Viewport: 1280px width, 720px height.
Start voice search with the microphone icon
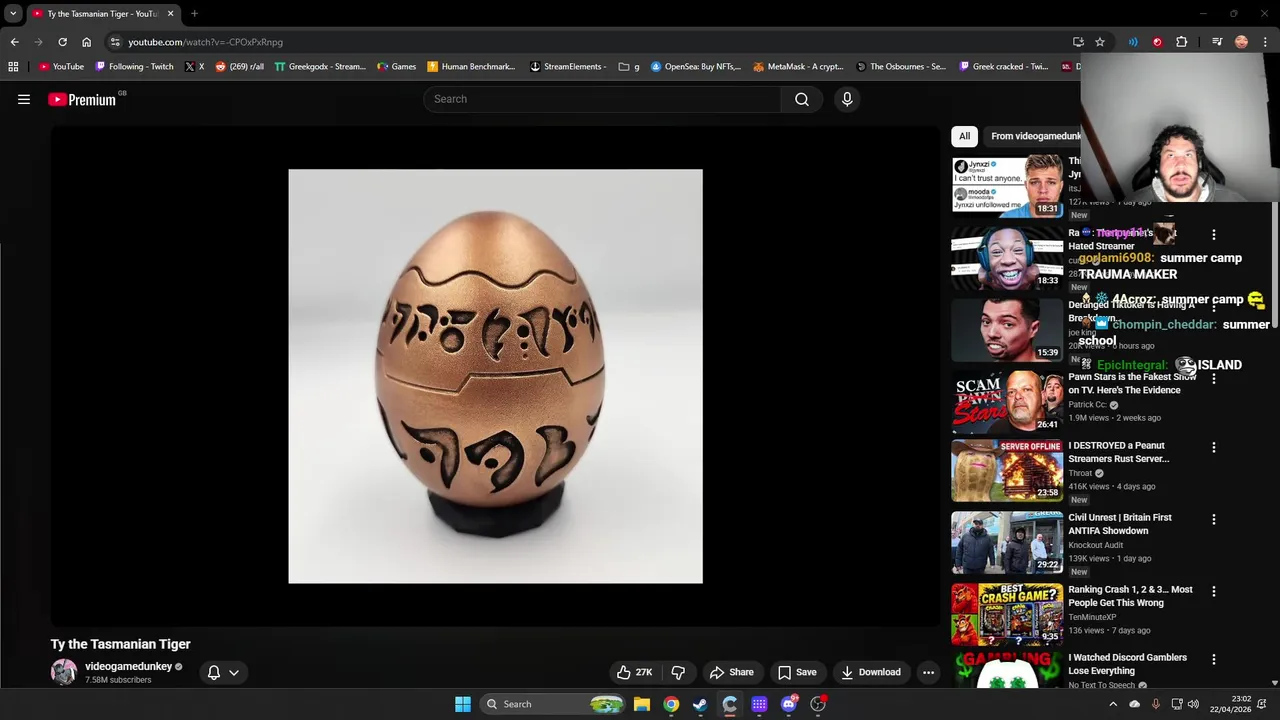coord(847,99)
